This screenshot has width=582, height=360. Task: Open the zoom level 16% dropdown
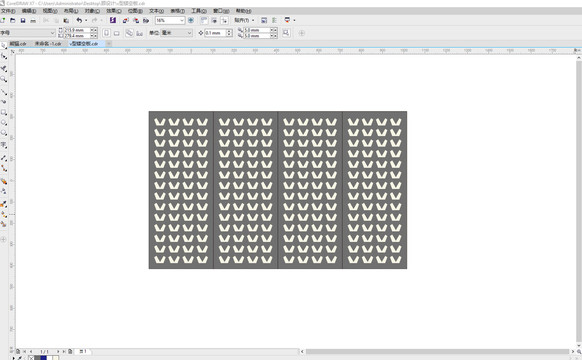[182, 20]
